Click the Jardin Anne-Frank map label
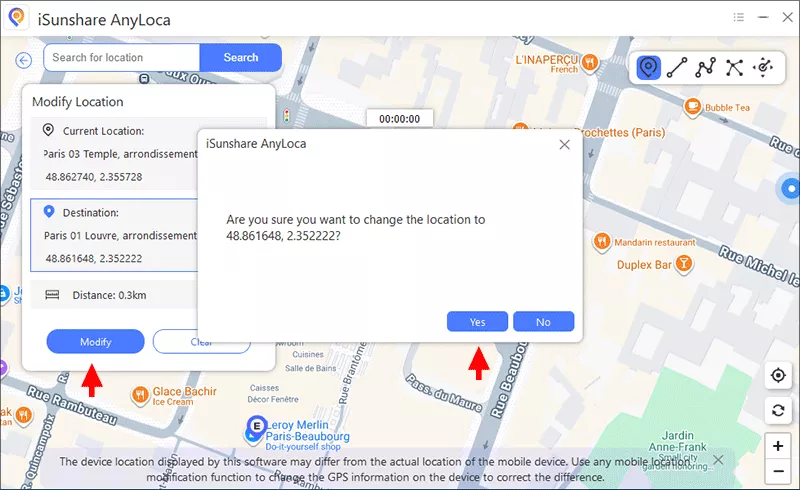The width and height of the screenshot is (800, 490). (x=678, y=442)
